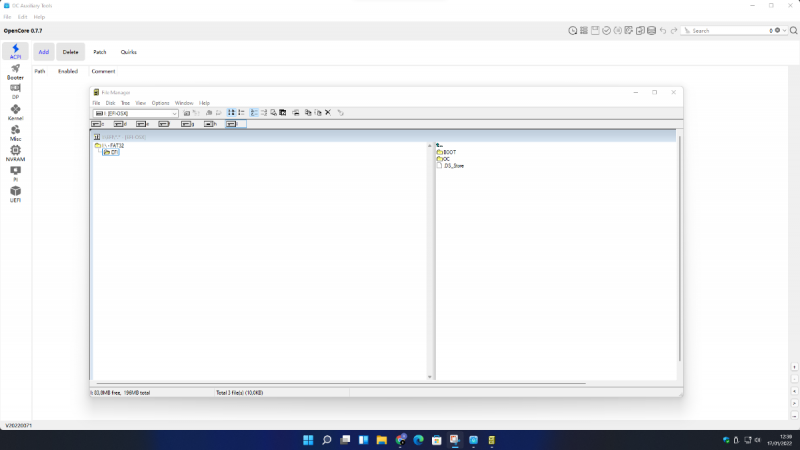Open View menu in File Manager
This screenshot has width=800, height=450.
point(140,103)
